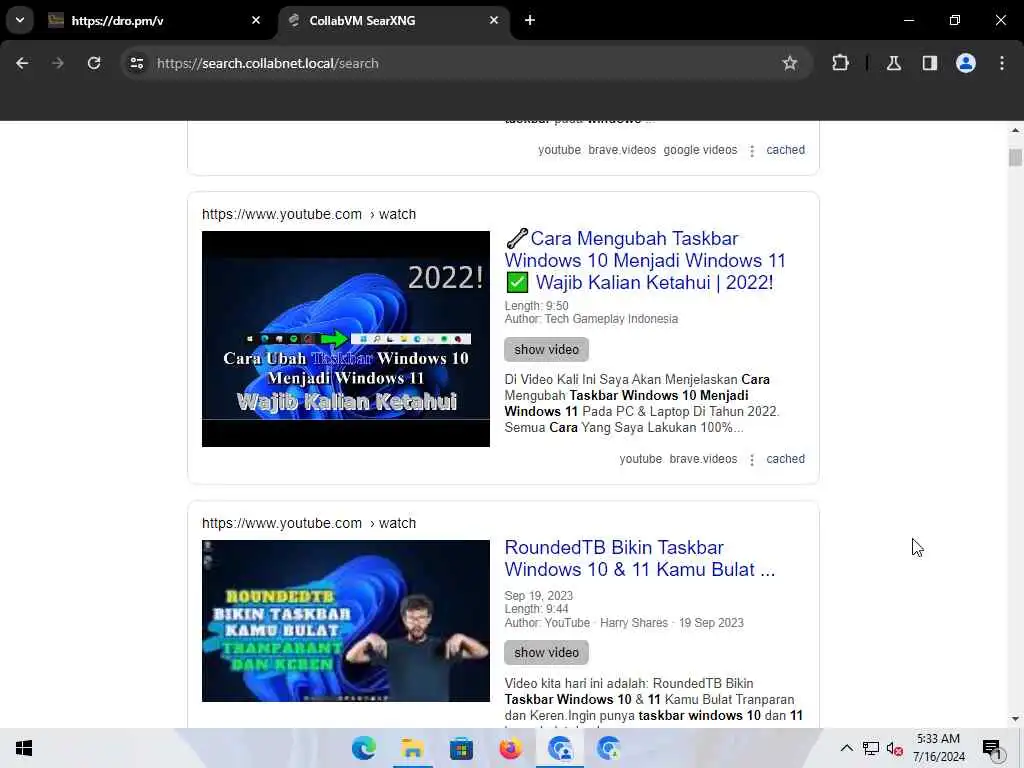Go back to previous page

tap(22, 63)
